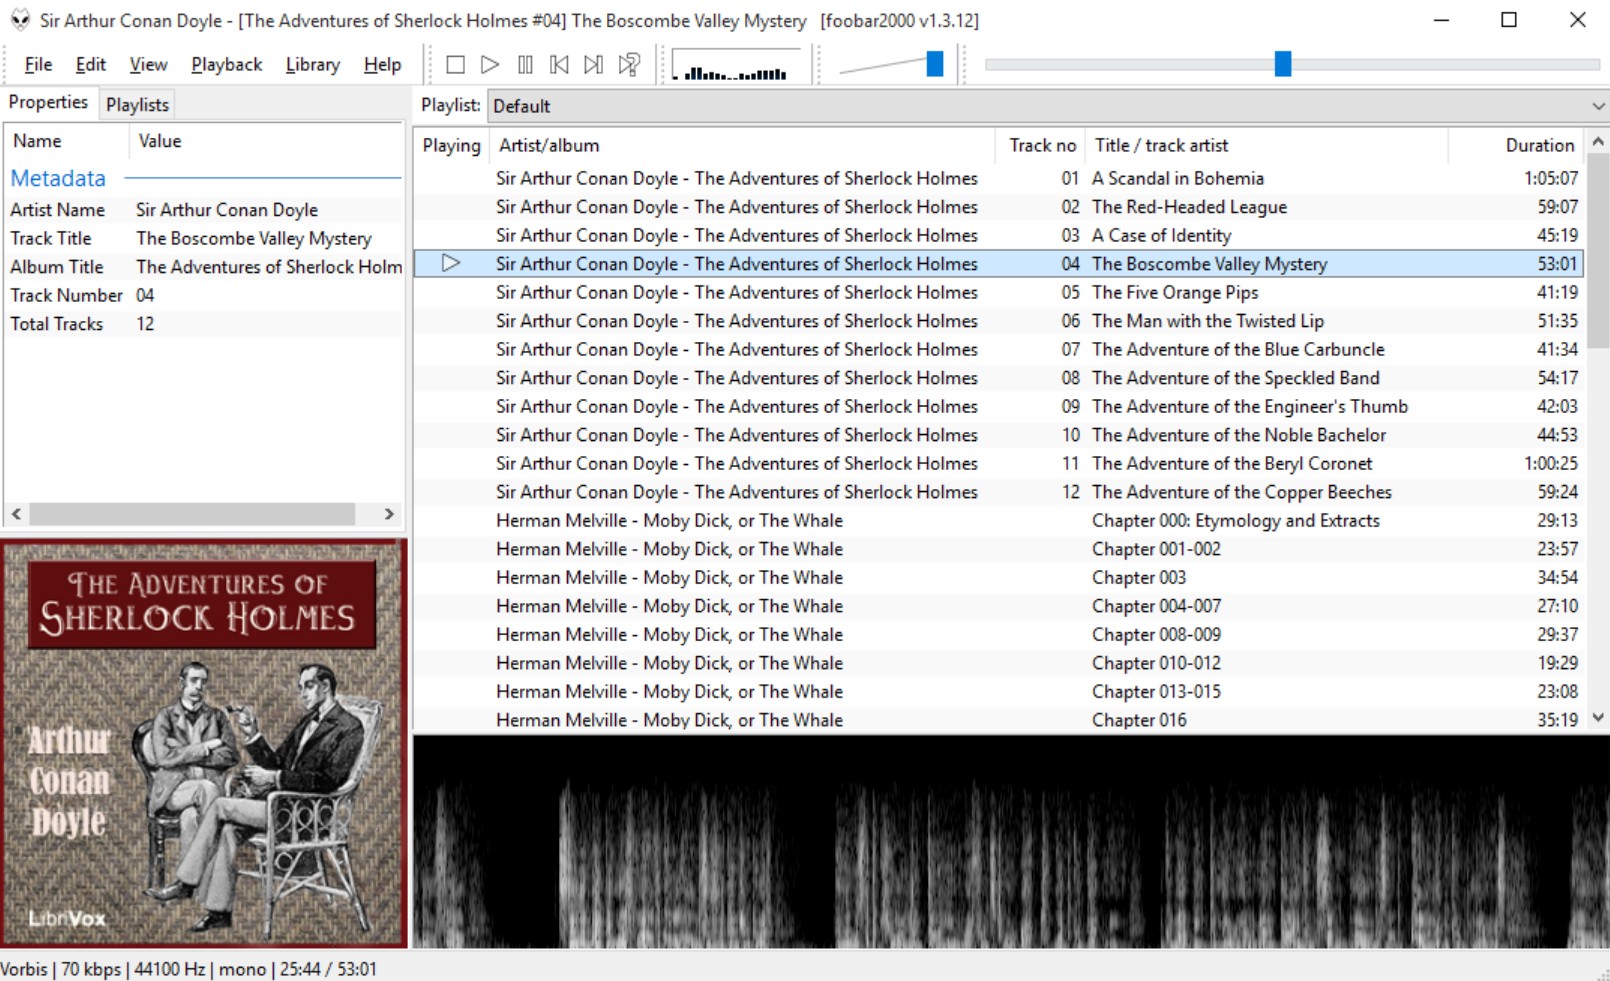Click the Track no column header
The height and width of the screenshot is (981, 1610).
click(1040, 145)
